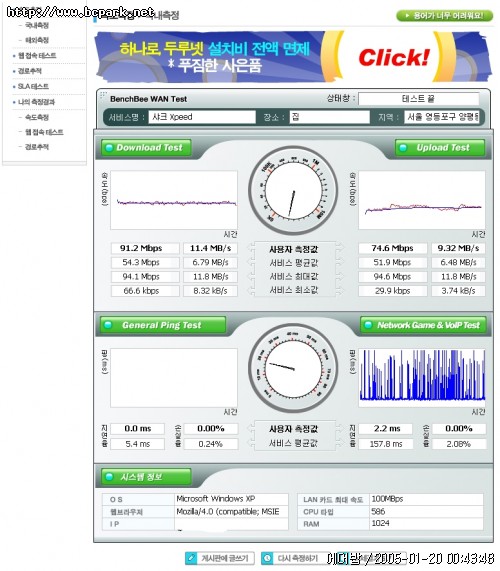
Task: Click VoIP loss rate 2.08%
Action: click(x=459, y=444)
